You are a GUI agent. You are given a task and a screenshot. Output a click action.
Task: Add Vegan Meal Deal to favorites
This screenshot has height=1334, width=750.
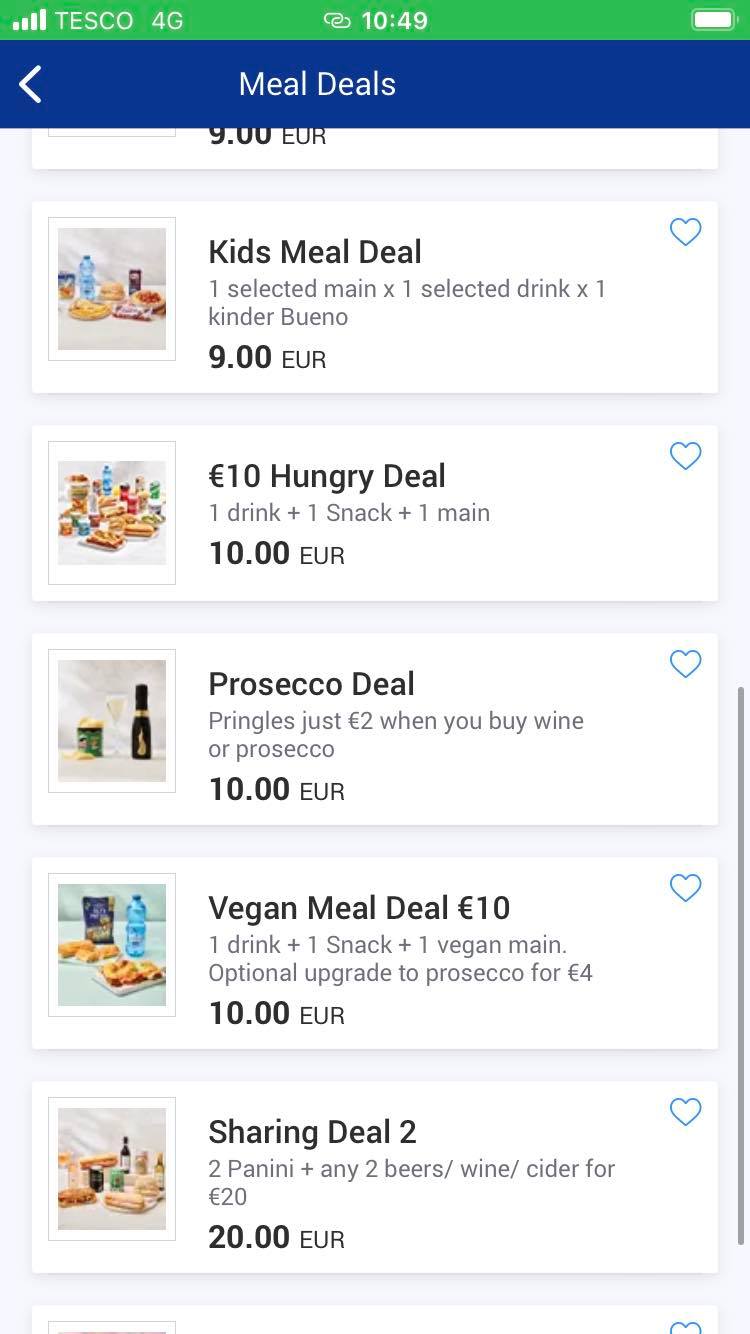pos(685,888)
